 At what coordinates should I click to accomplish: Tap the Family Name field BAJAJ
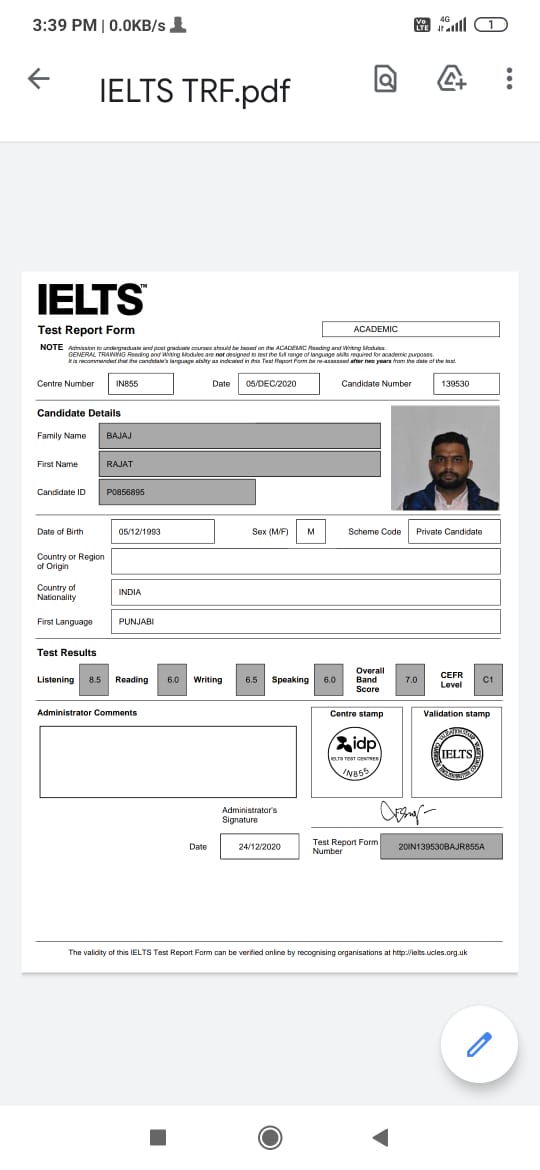coord(239,436)
